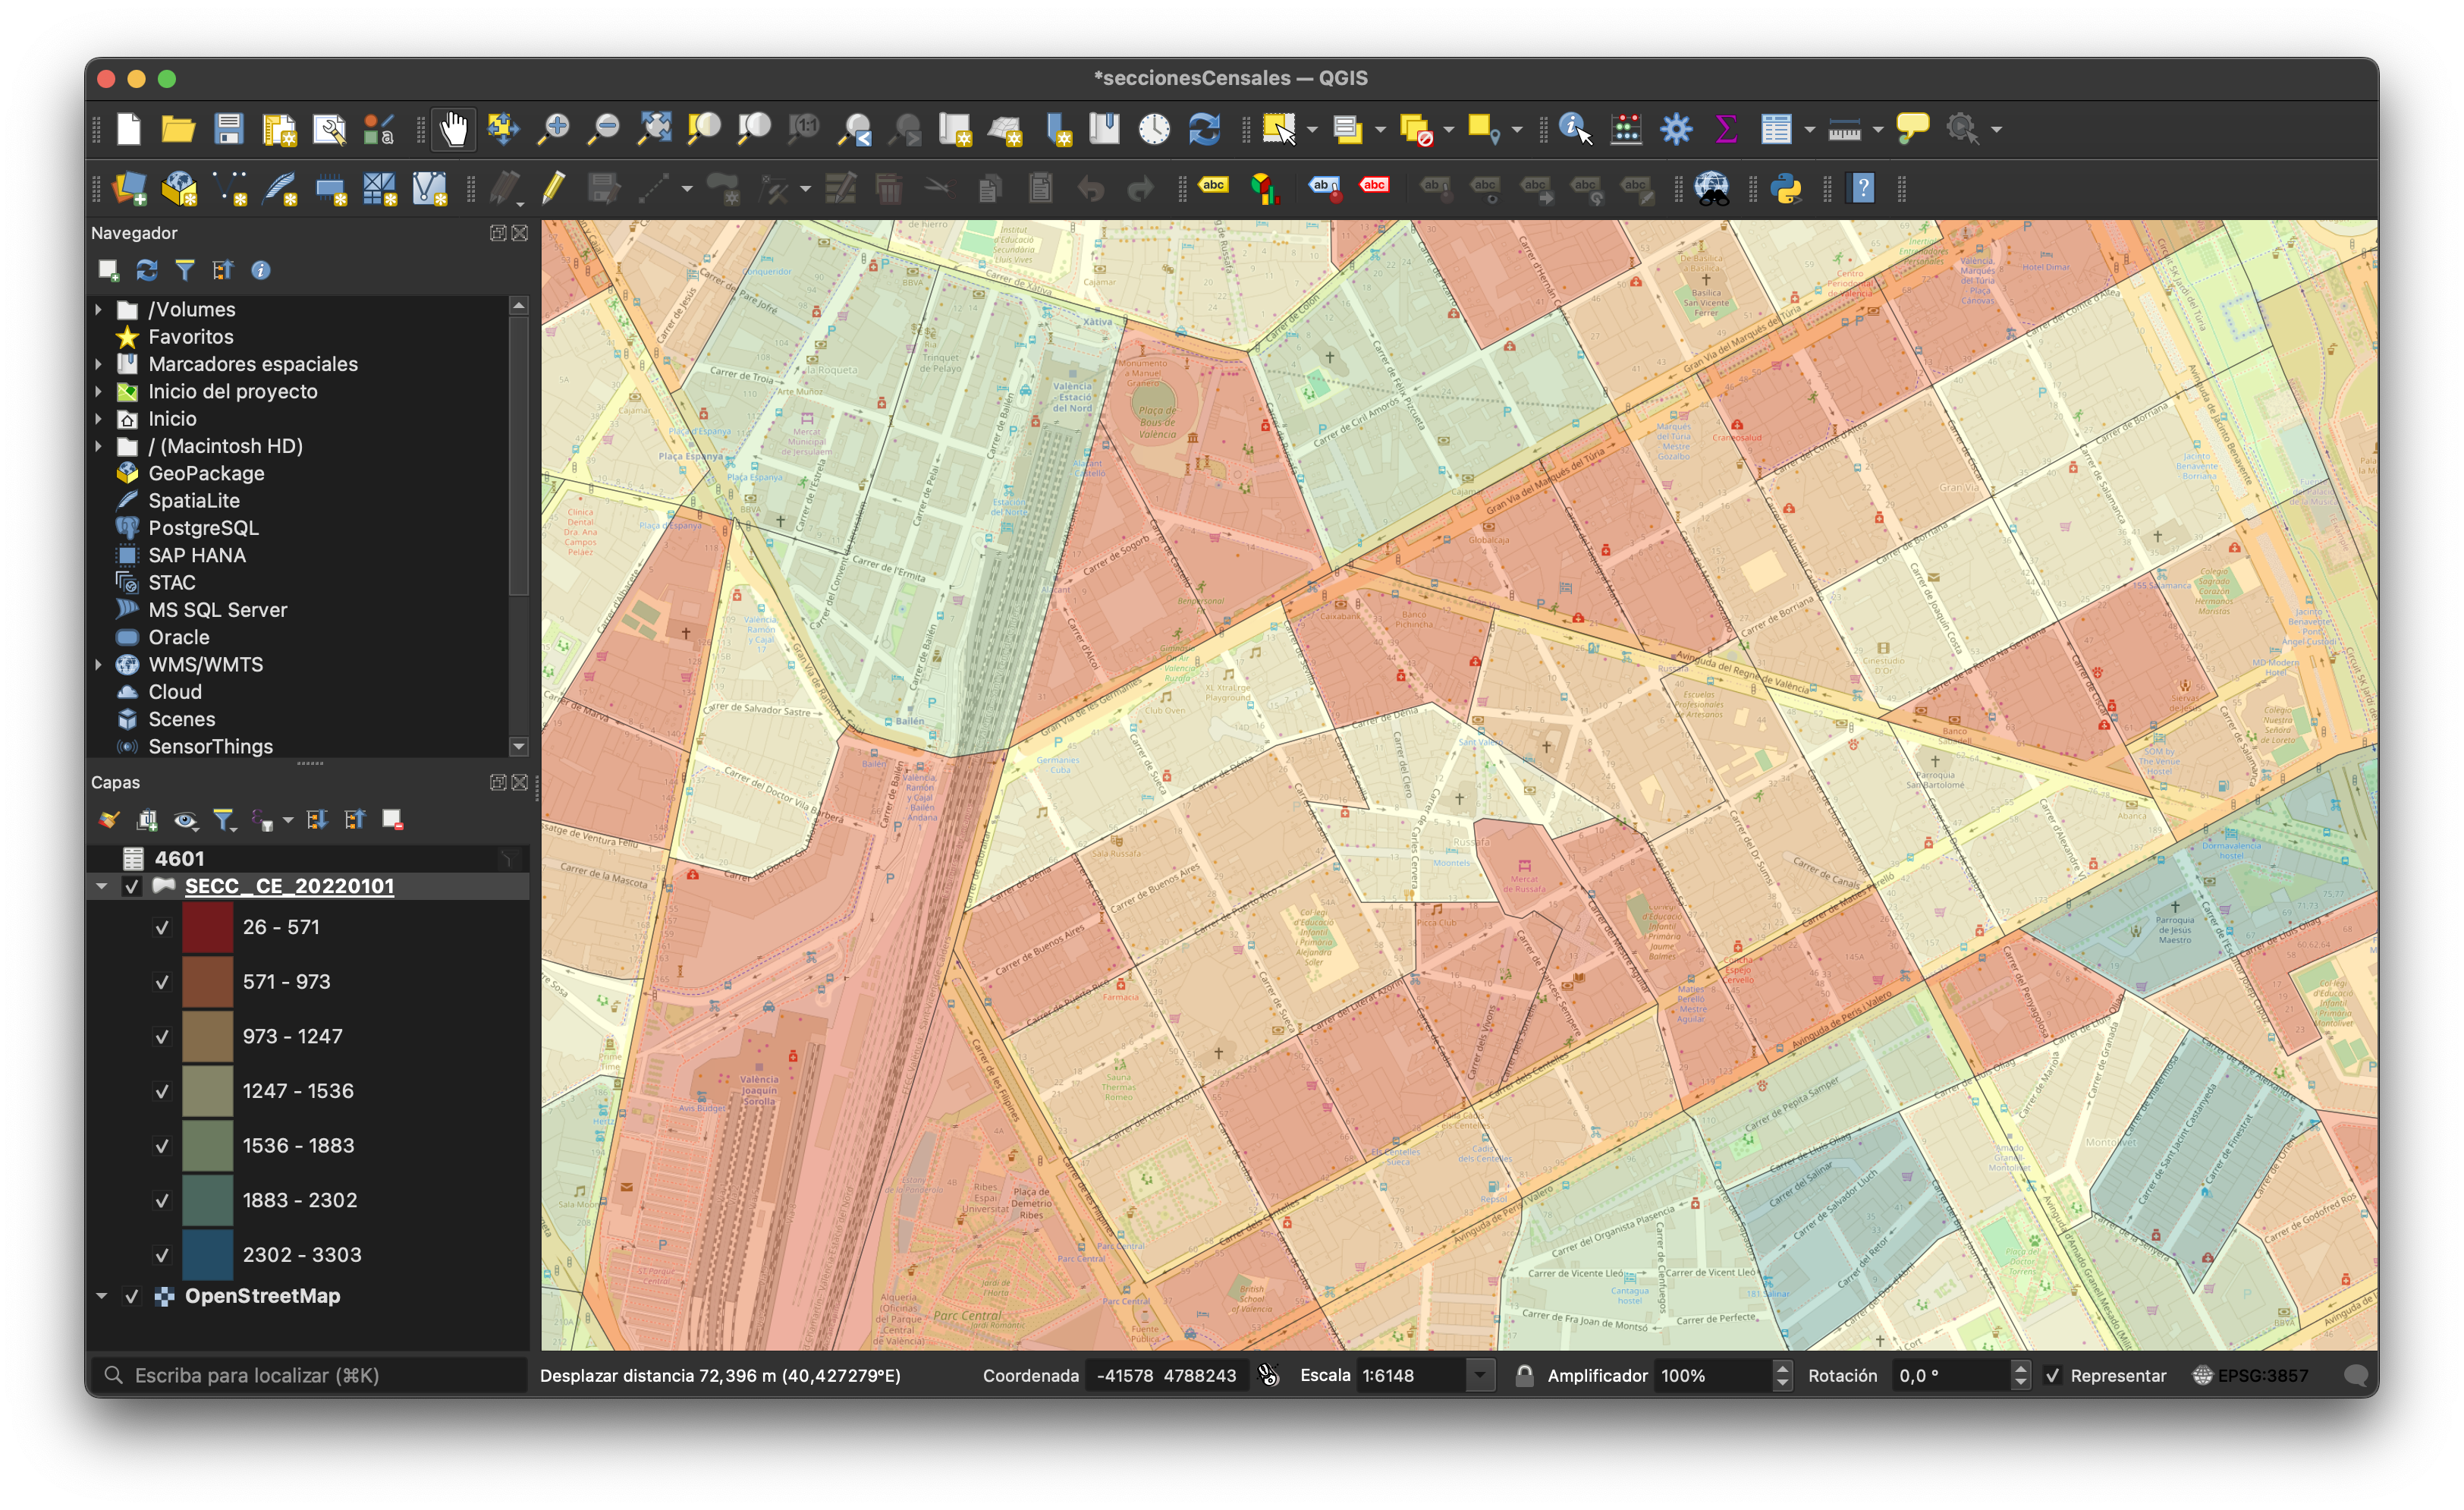Open the messages log bubble in status bar
Screen dimensions: 2464x1510
(2355, 1375)
